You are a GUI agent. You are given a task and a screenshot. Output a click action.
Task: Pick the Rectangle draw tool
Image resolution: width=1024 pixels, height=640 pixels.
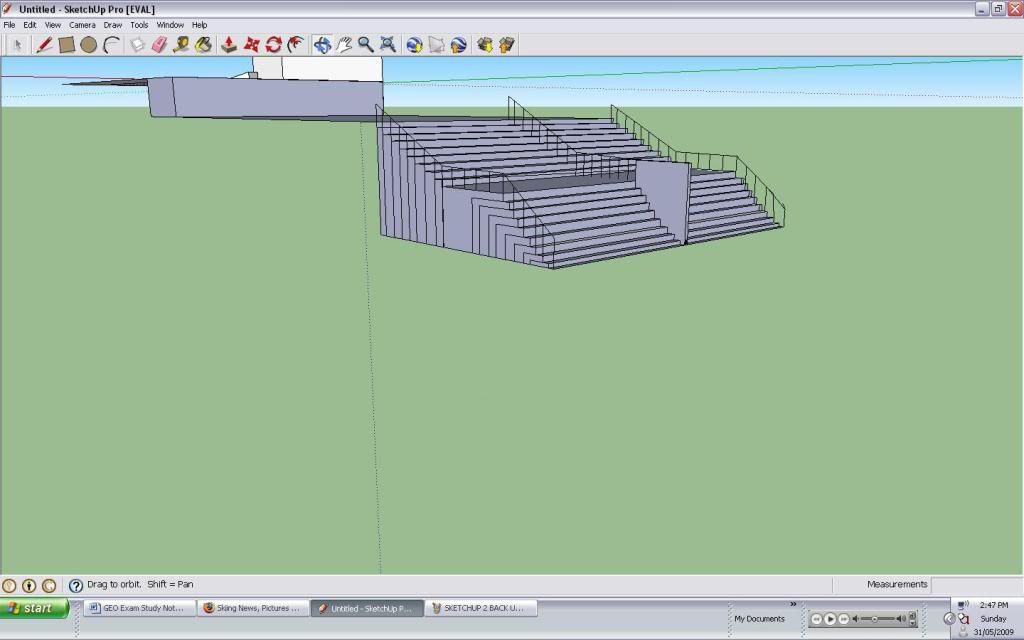(x=66, y=44)
